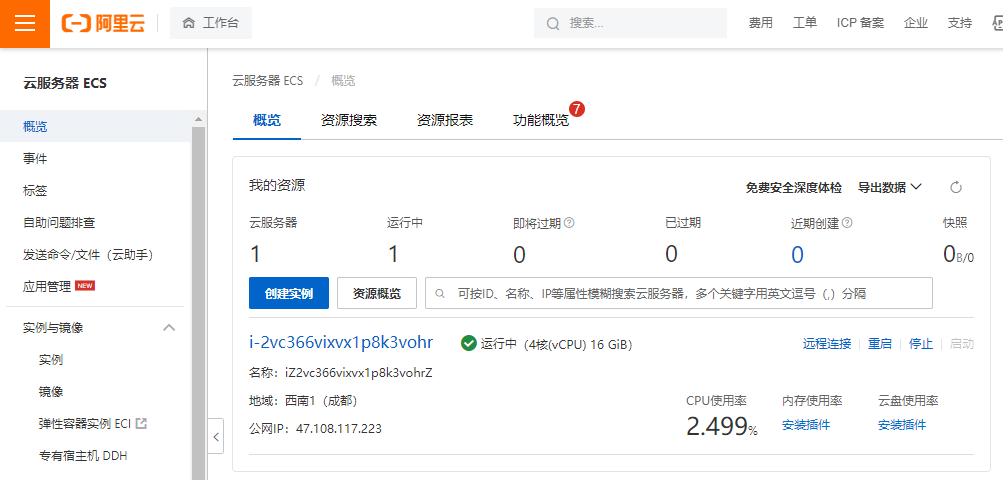The width and height of the screenshot is (1003, 480).
Task: Open the 工作台 workbench button
Action: pos(211,23)
